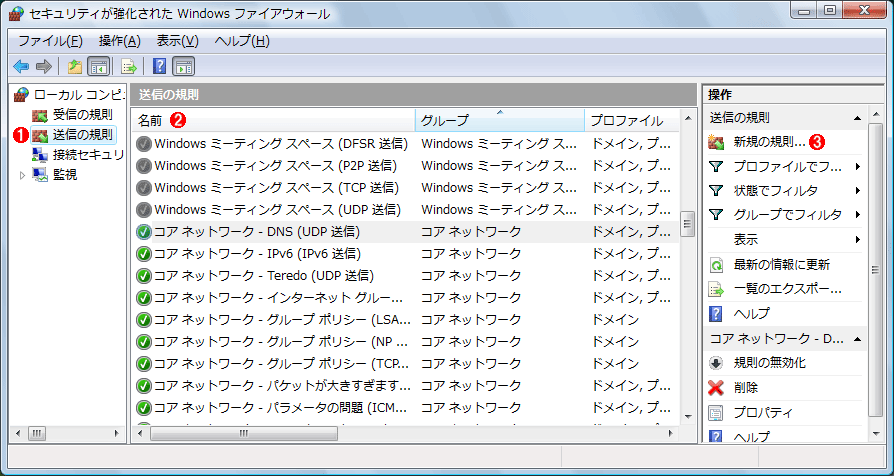Click the Windows Firewall title bar icon
The image size is (894, 476).
18,13
